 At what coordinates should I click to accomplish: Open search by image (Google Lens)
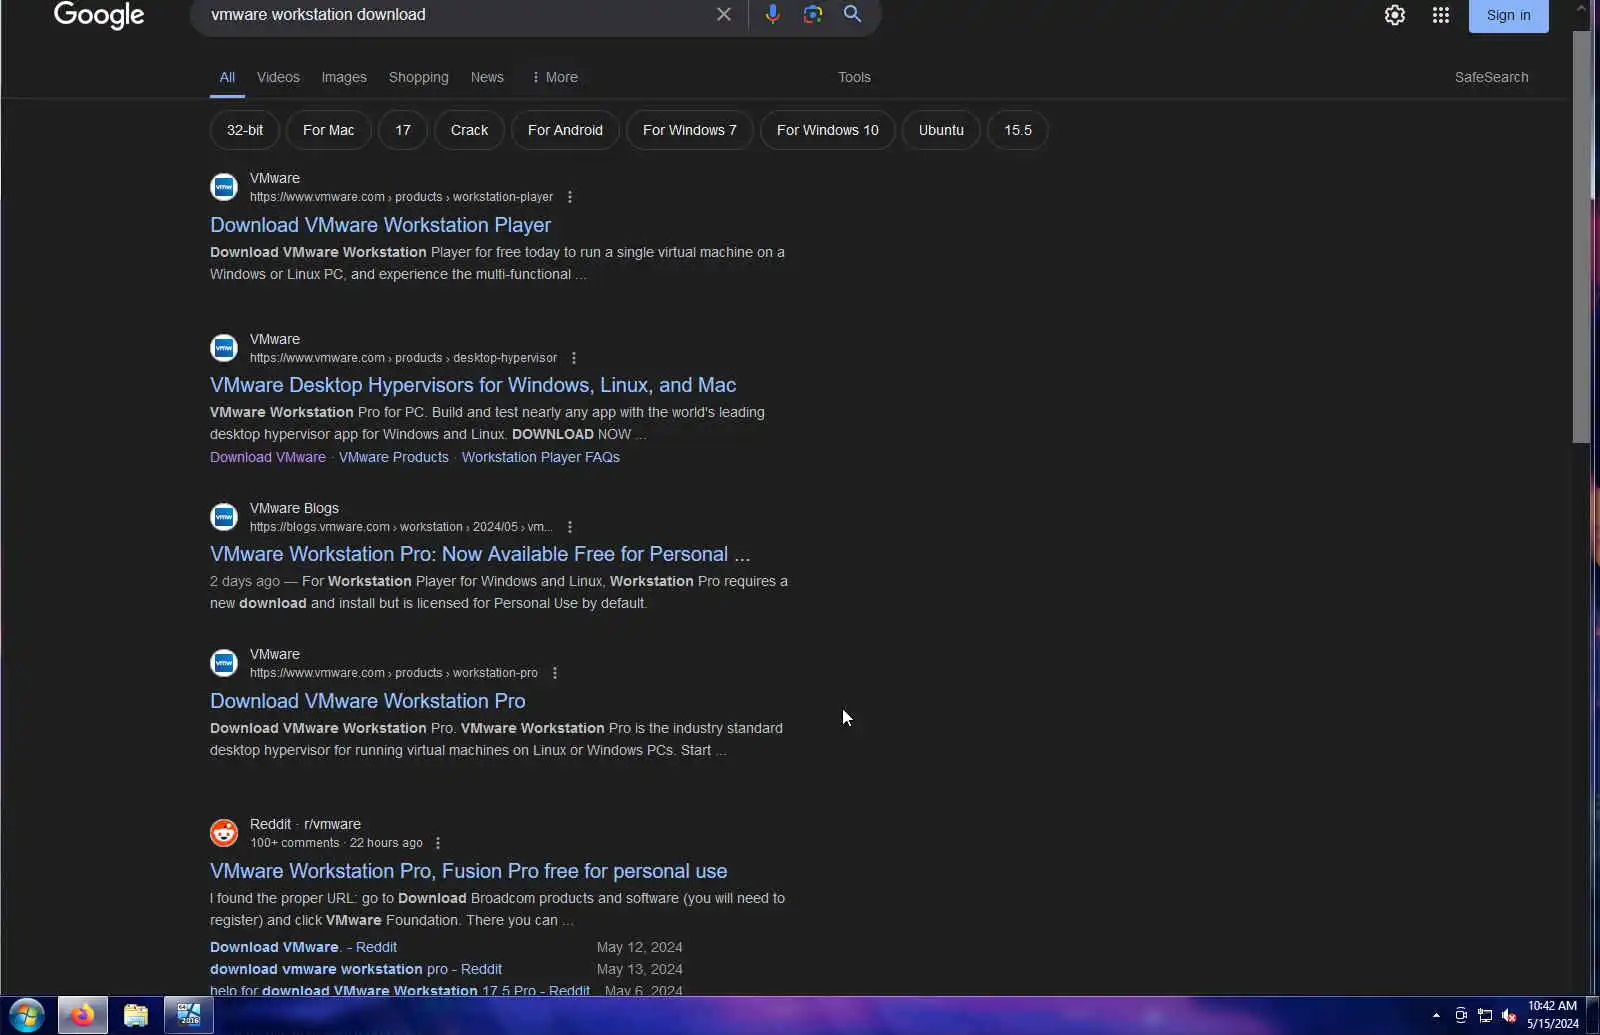pos(813,14)
